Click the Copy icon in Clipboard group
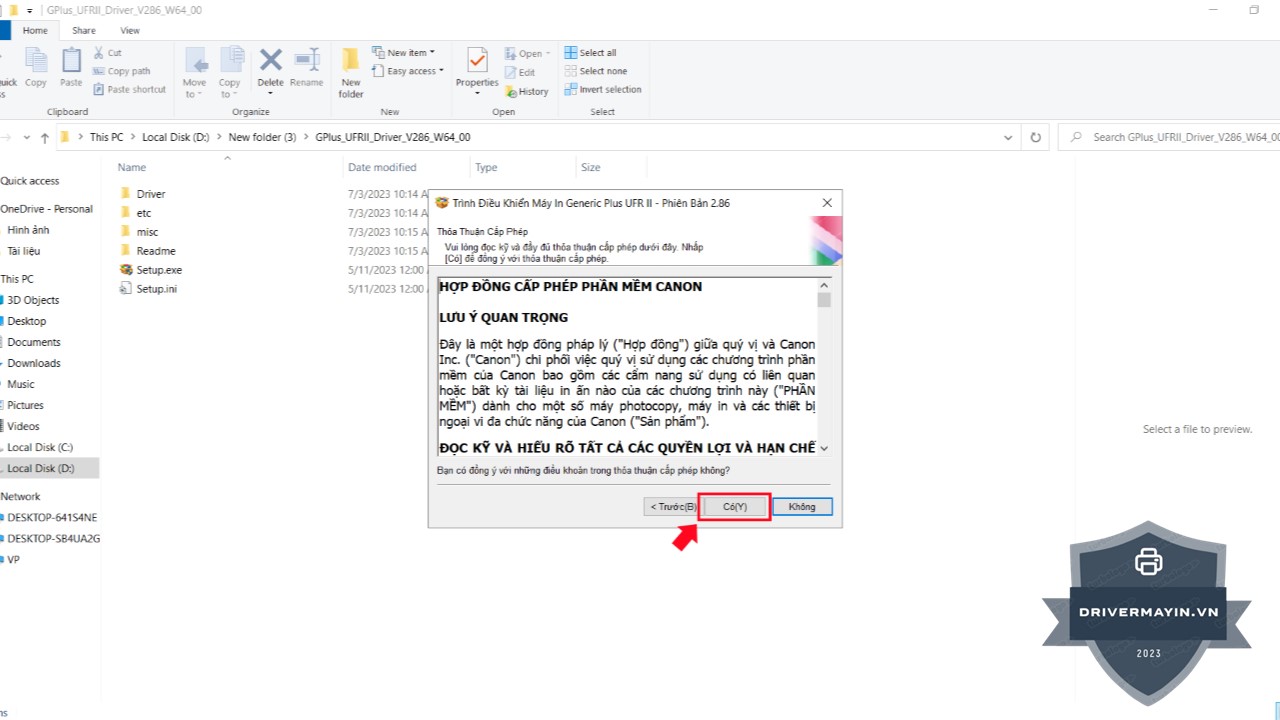The image size is (1280, 720). pos(36,68)
